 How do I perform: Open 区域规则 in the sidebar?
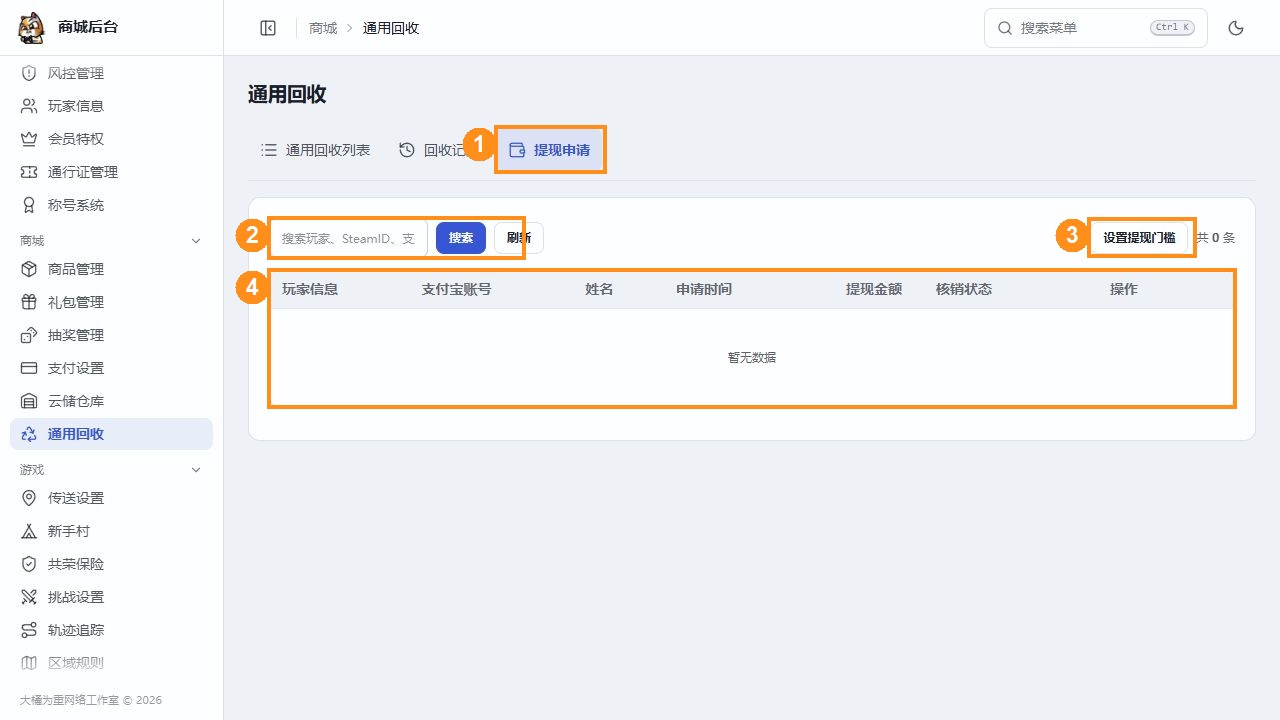click(x=111, y=662)
